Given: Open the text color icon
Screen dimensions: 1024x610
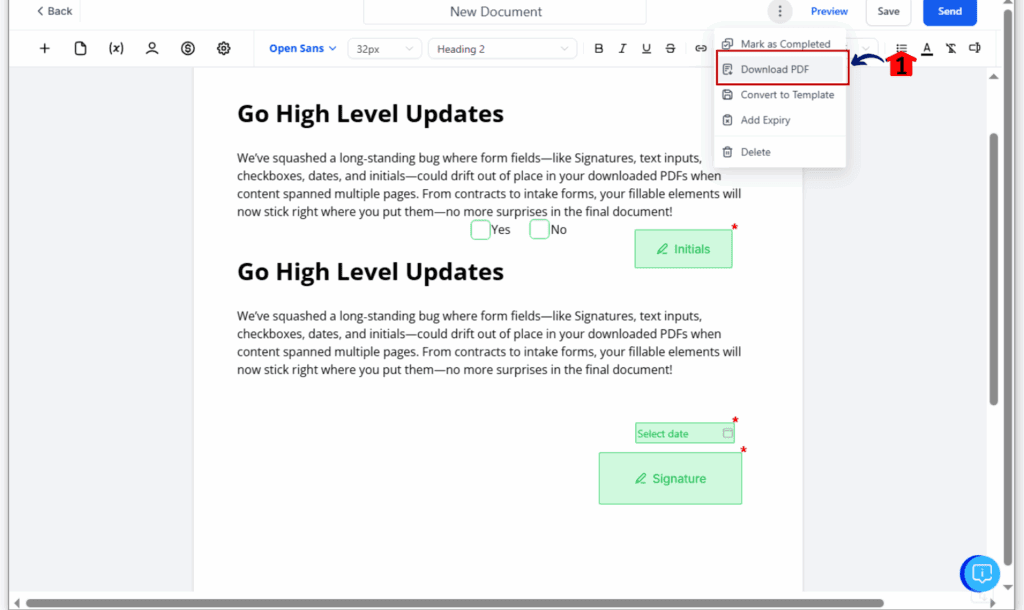Looking at the screenshot, I should pos(927,48).
